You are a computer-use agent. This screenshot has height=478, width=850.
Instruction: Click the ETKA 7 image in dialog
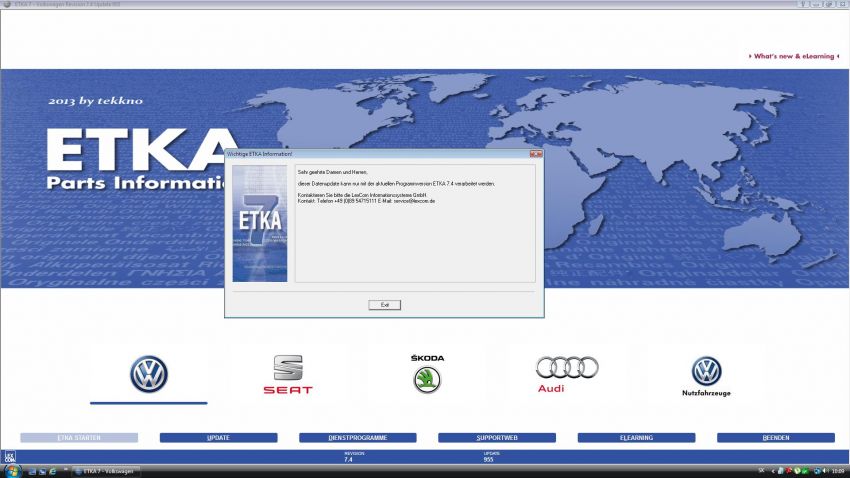click(260, 223)
